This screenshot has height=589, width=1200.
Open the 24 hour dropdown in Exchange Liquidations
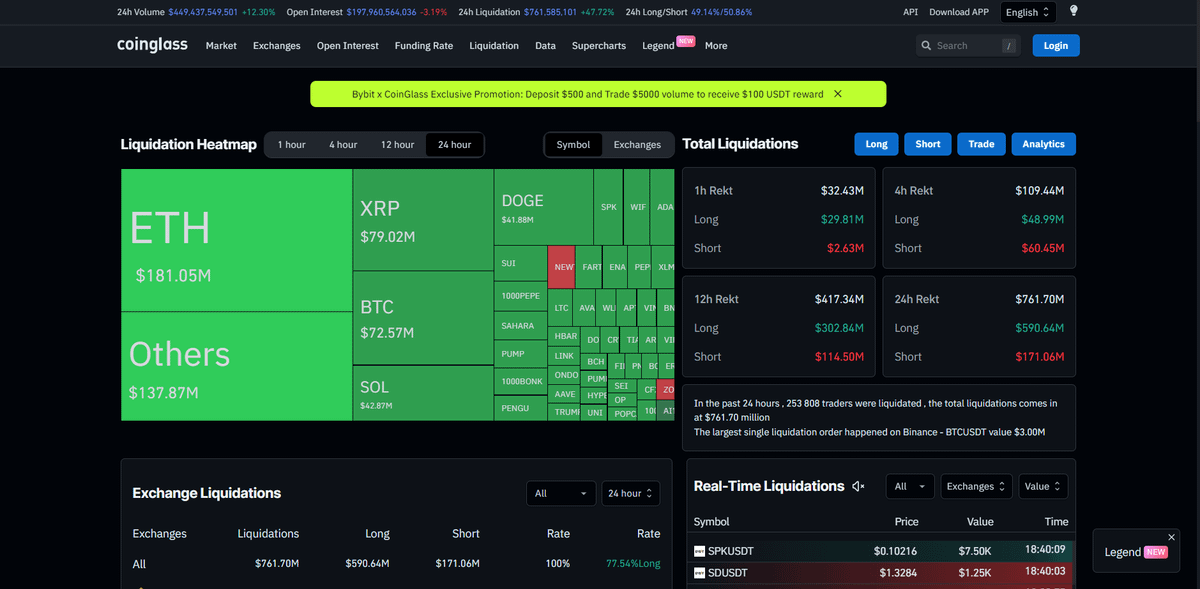point(631,493)
